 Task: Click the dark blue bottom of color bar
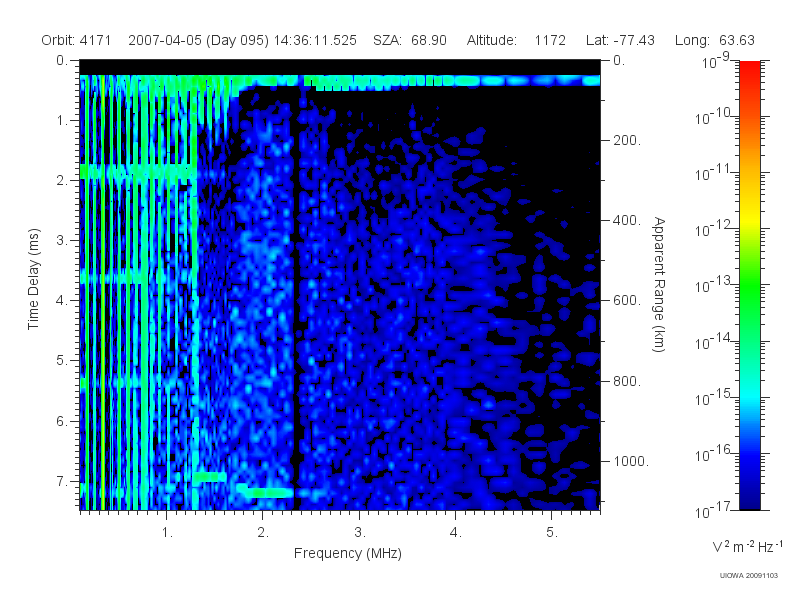(x=749, y=501)
